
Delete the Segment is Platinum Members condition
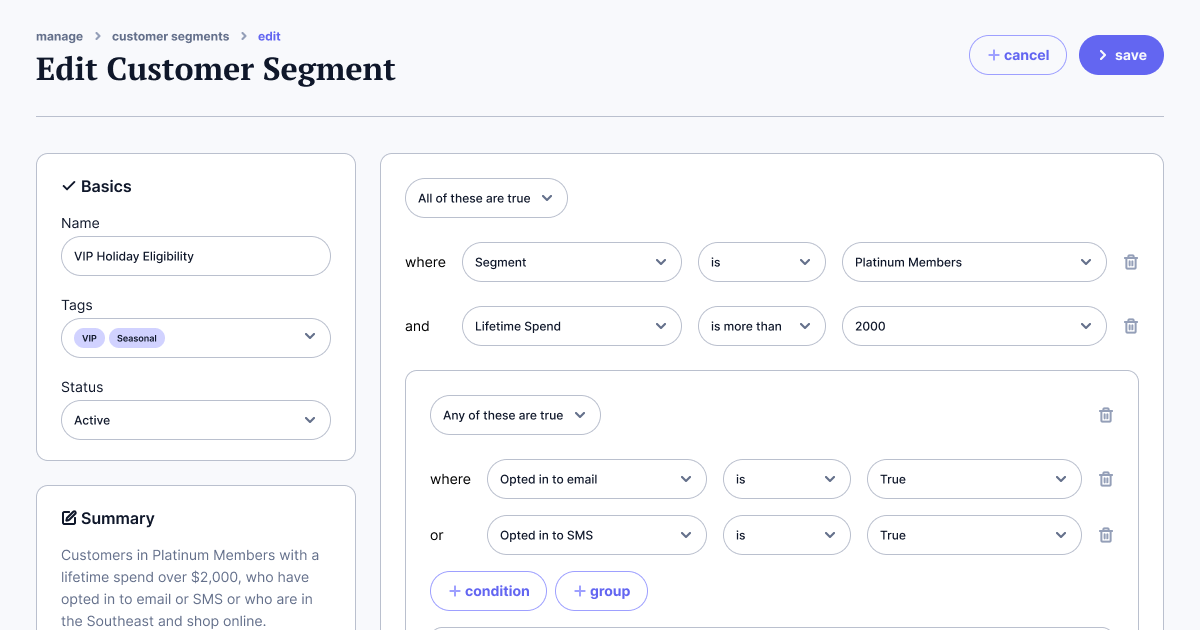[1131, 262]
